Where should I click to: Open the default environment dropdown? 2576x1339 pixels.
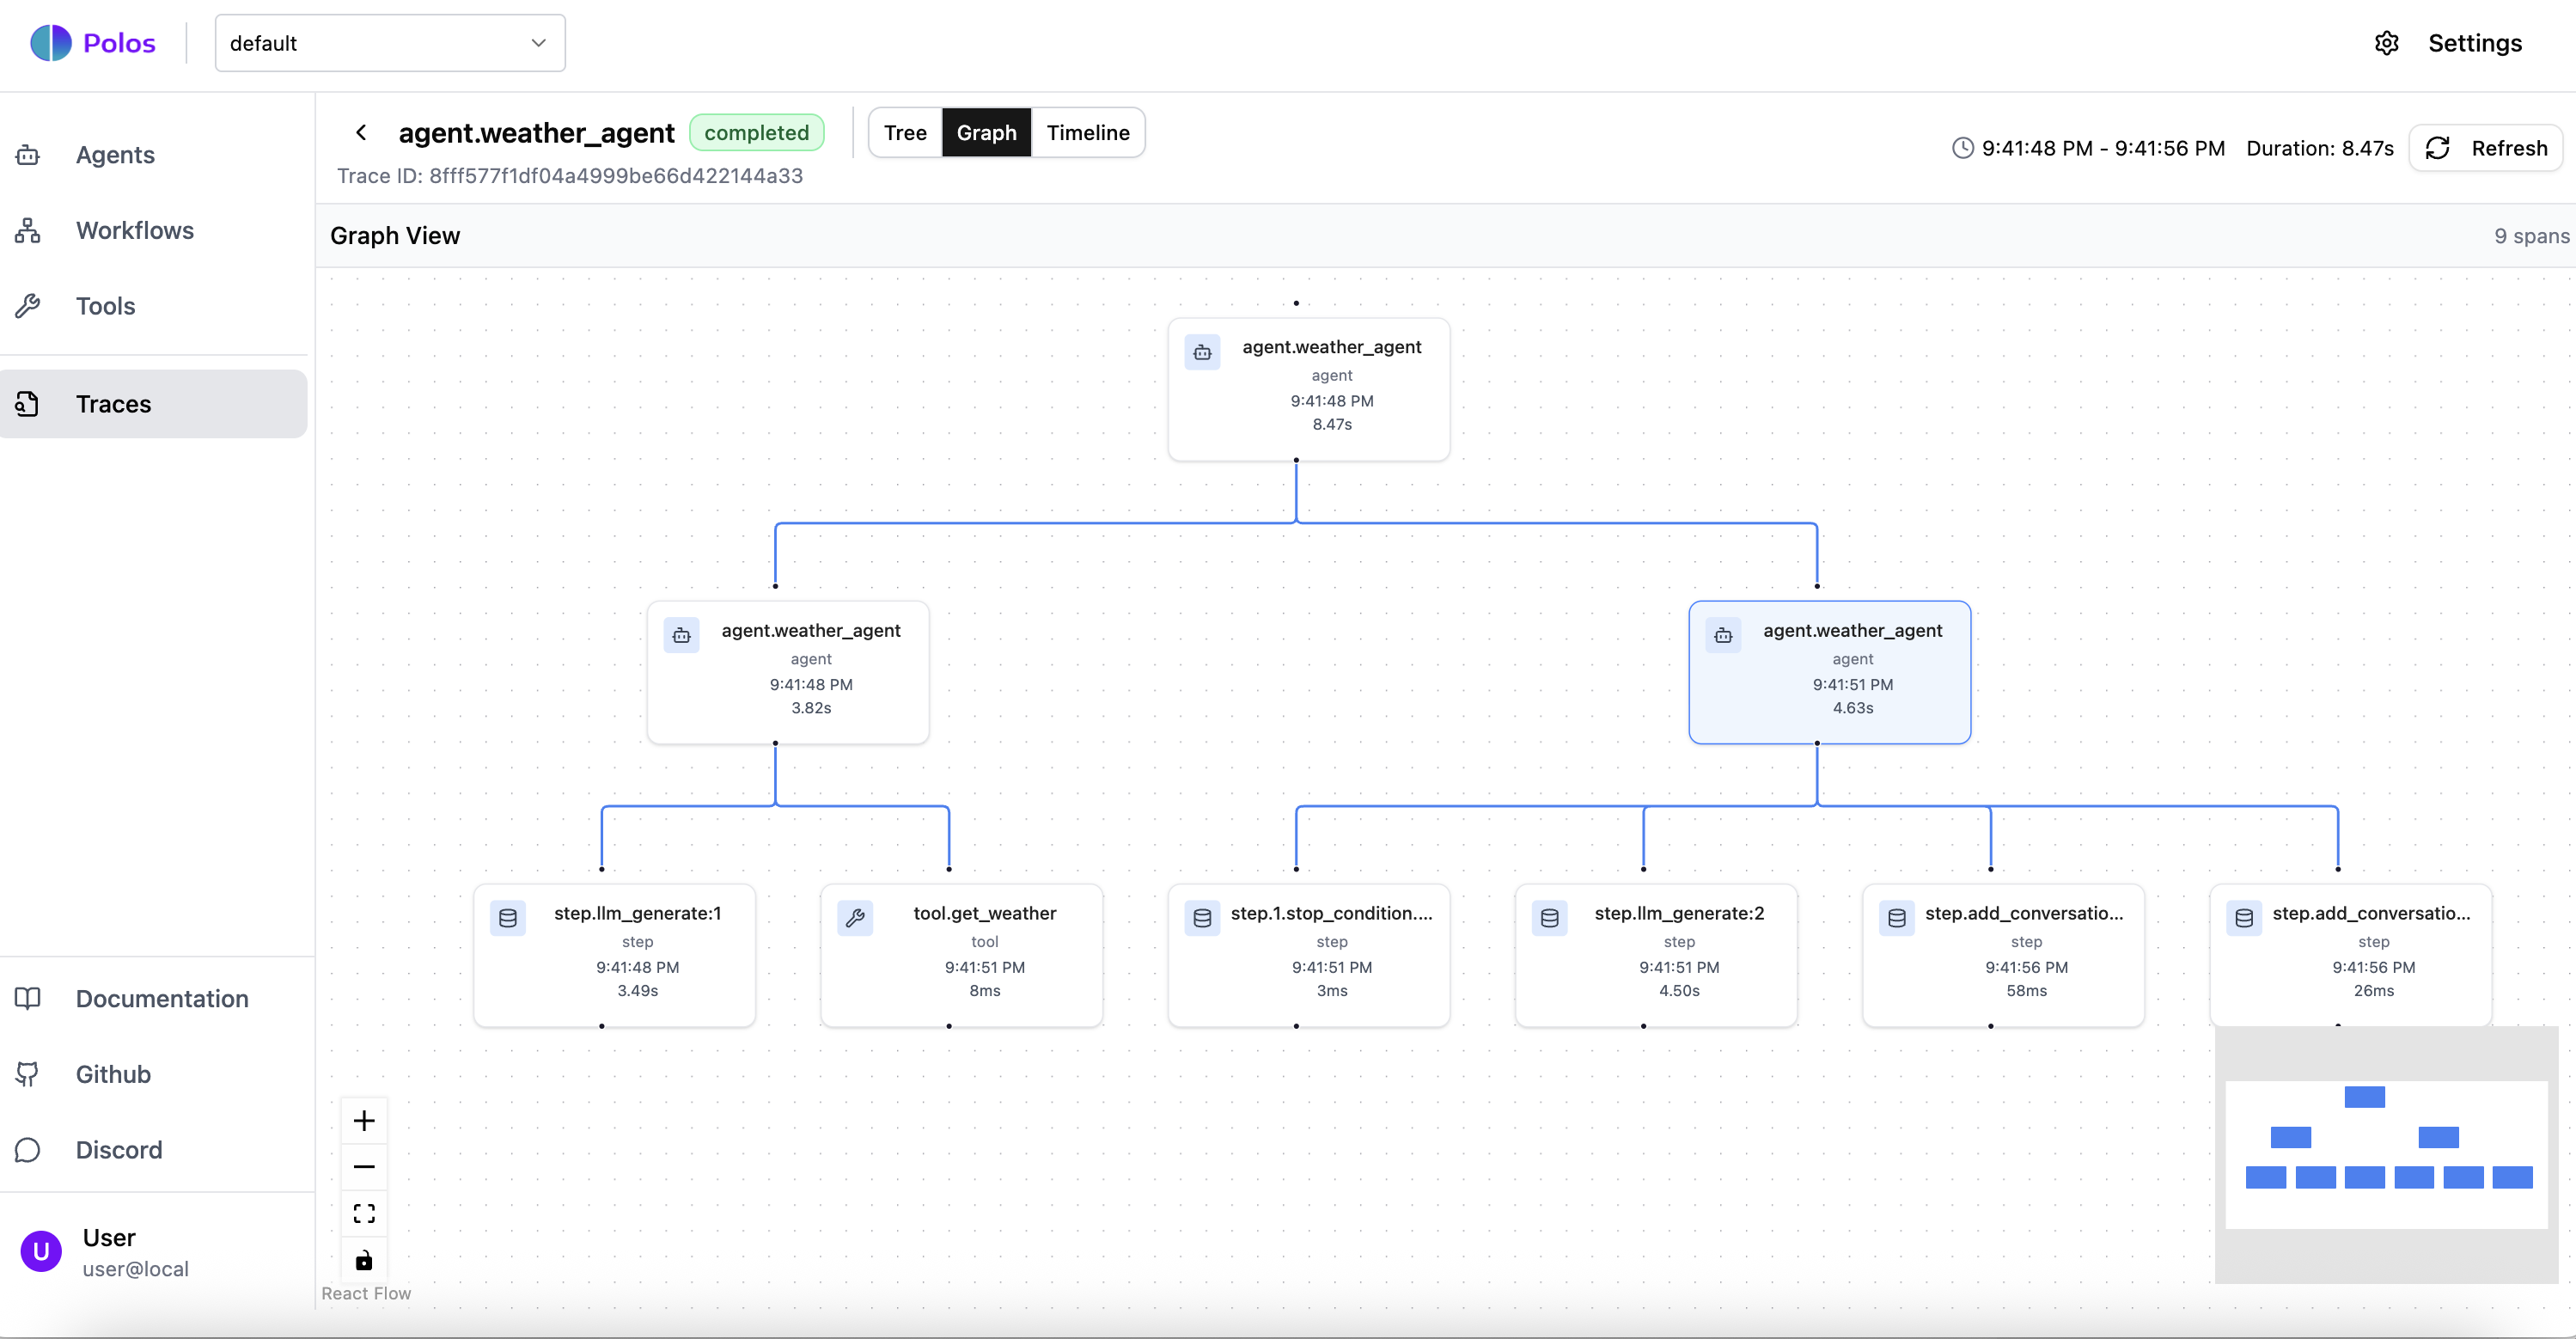point(389,43)
